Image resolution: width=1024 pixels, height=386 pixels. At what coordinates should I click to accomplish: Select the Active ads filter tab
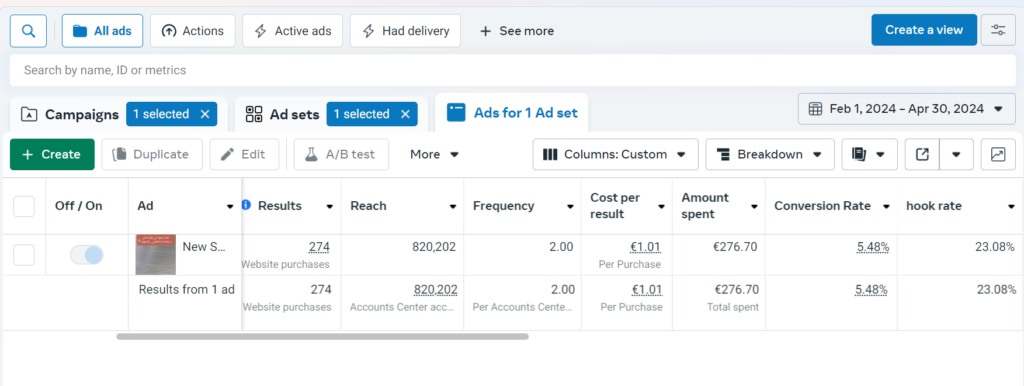click(x=292, y=31)
